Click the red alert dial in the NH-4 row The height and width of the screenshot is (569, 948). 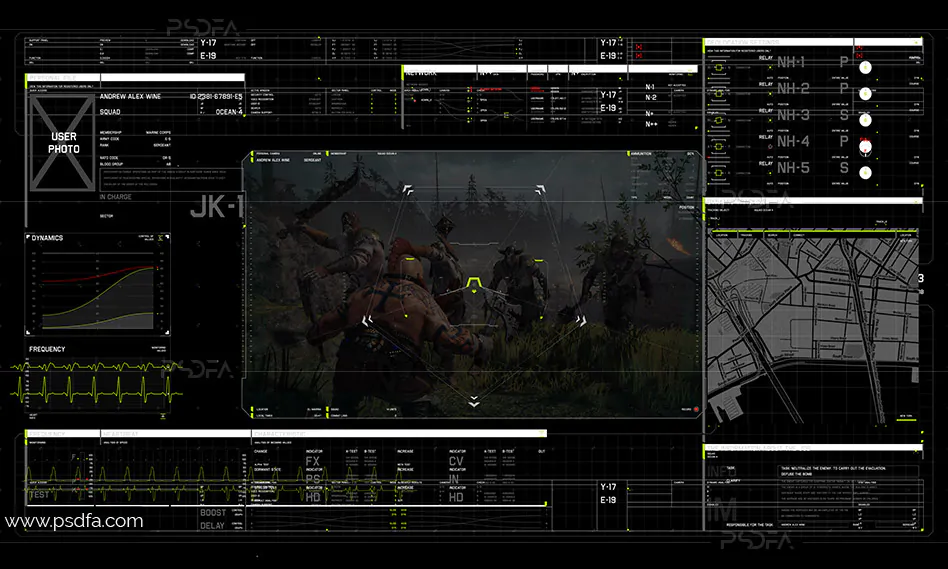coord(865,146)
